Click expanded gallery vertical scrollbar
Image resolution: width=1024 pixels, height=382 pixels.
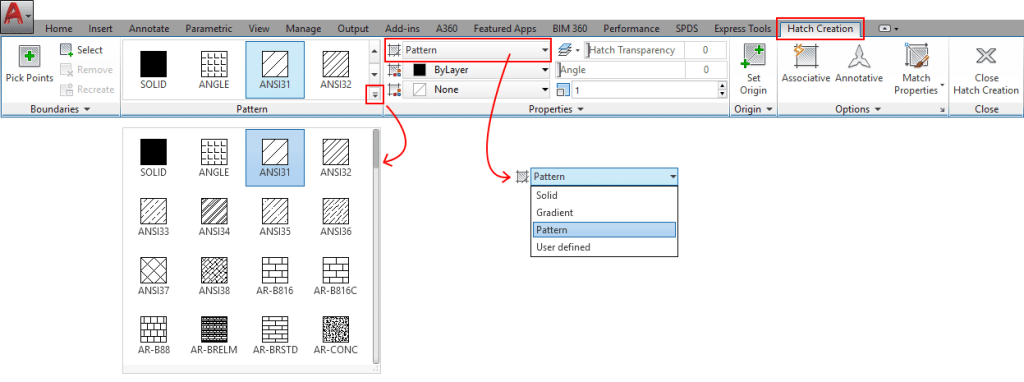click(x=376, y=150)
